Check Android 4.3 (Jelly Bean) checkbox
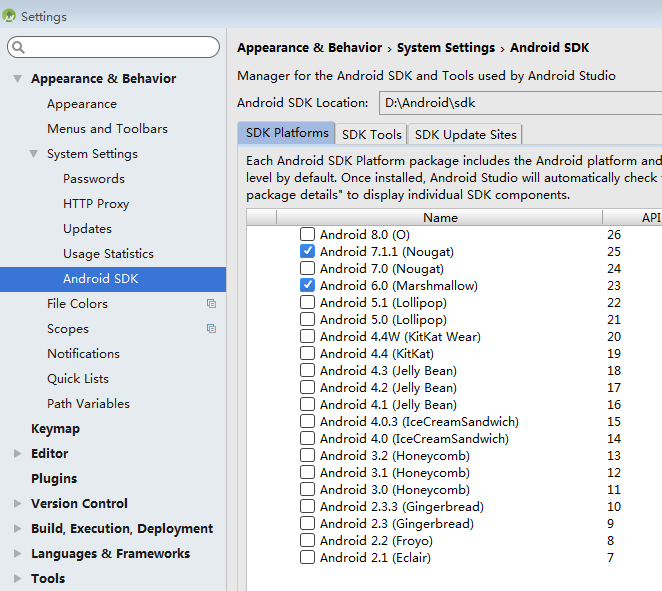This screenshot has width=662, height=591. (x=307, y=370)
